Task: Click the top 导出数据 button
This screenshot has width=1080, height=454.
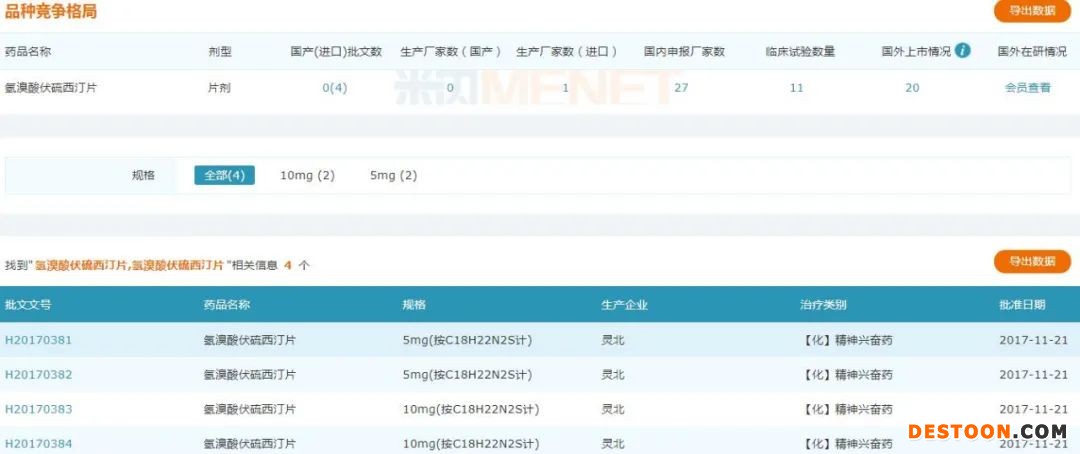Action: click(x=1031, y=11)
